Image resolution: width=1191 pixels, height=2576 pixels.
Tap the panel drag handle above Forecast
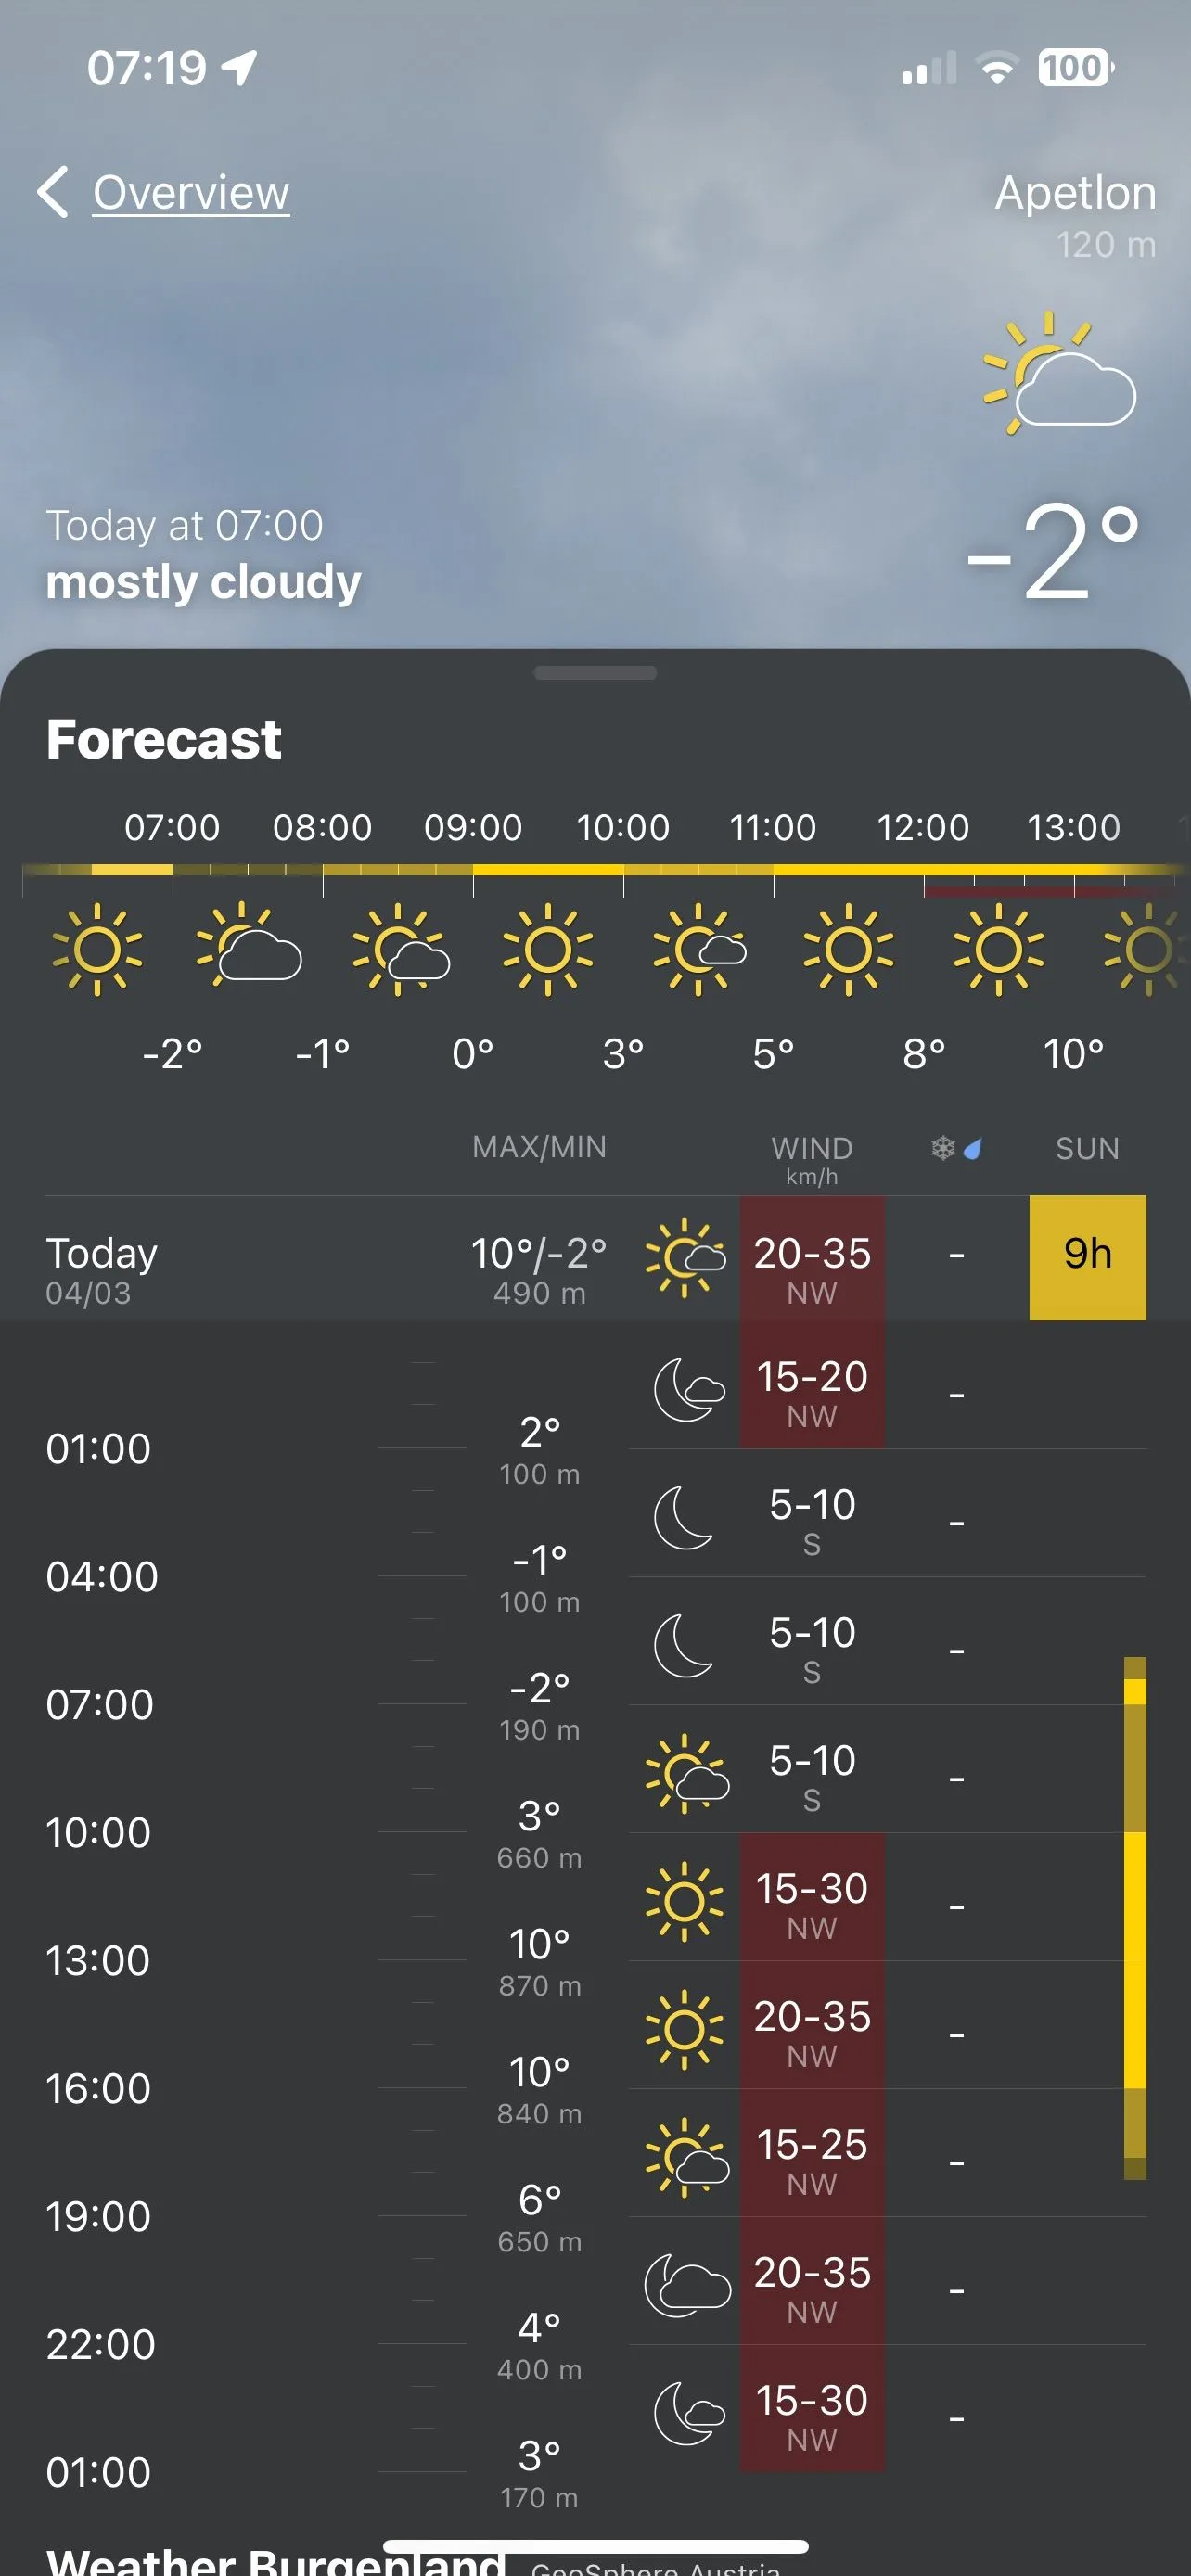[x=595, y=673]
